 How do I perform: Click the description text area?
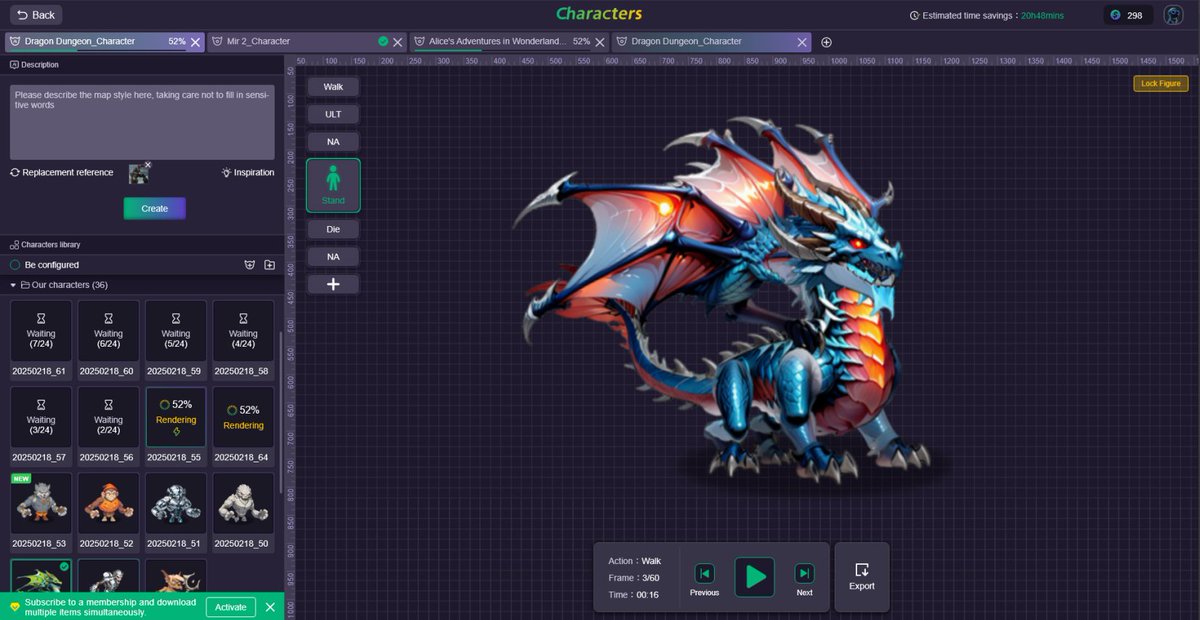click(142, 123)
